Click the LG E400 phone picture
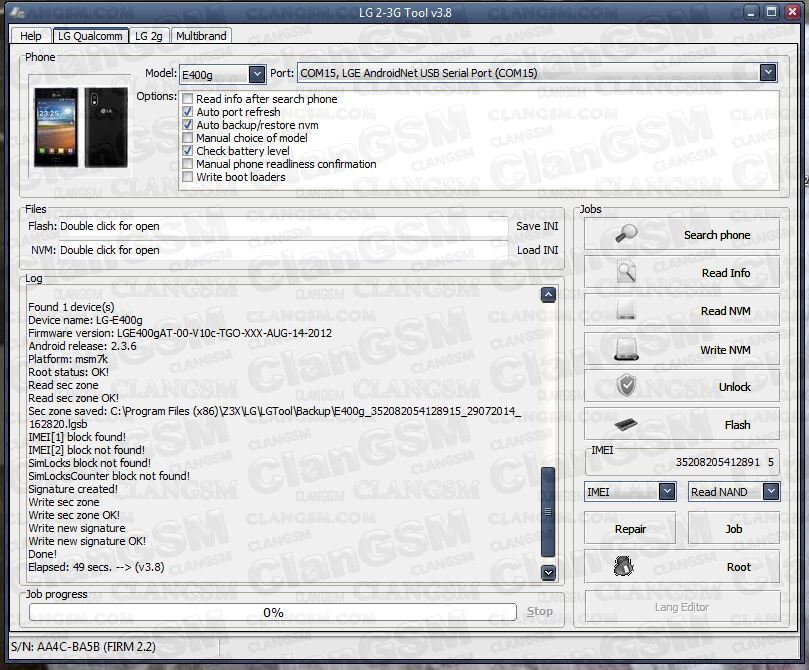 coord(80,127)
